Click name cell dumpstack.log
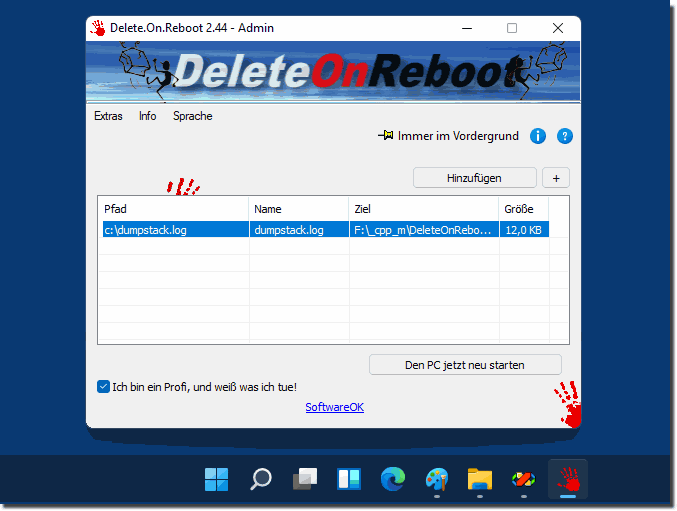This screenshot has height=511, width=677. (x=299, y=230)
